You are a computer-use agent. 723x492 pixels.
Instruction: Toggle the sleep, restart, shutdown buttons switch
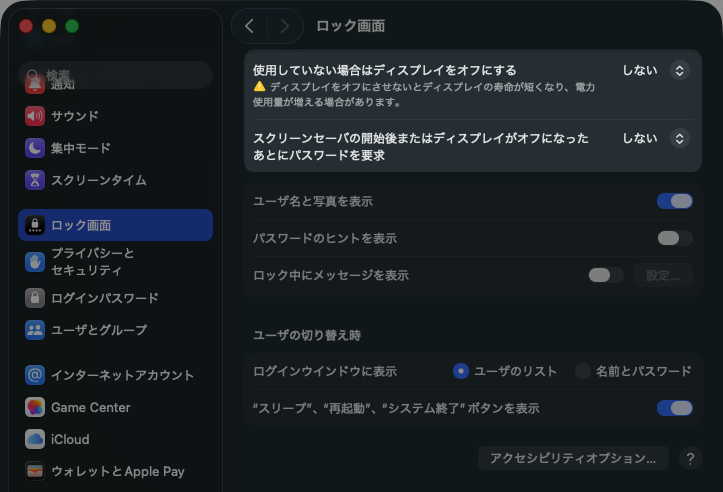pos(674,408)
